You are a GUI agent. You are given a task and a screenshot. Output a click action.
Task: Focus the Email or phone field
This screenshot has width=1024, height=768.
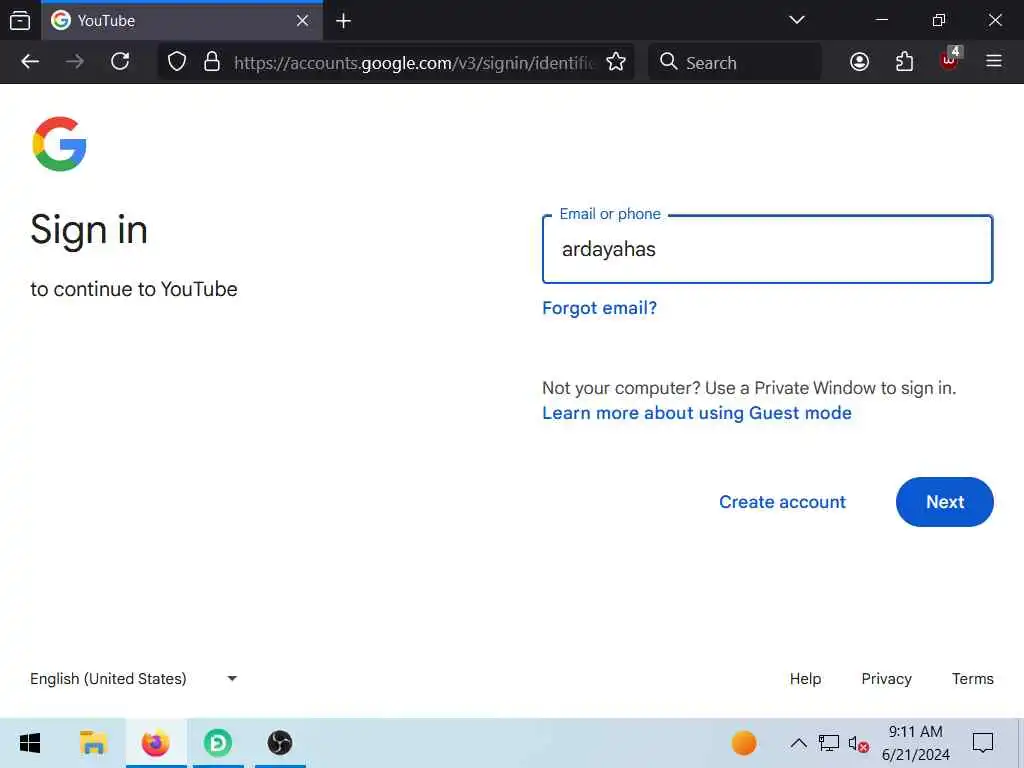click(767, 249)
